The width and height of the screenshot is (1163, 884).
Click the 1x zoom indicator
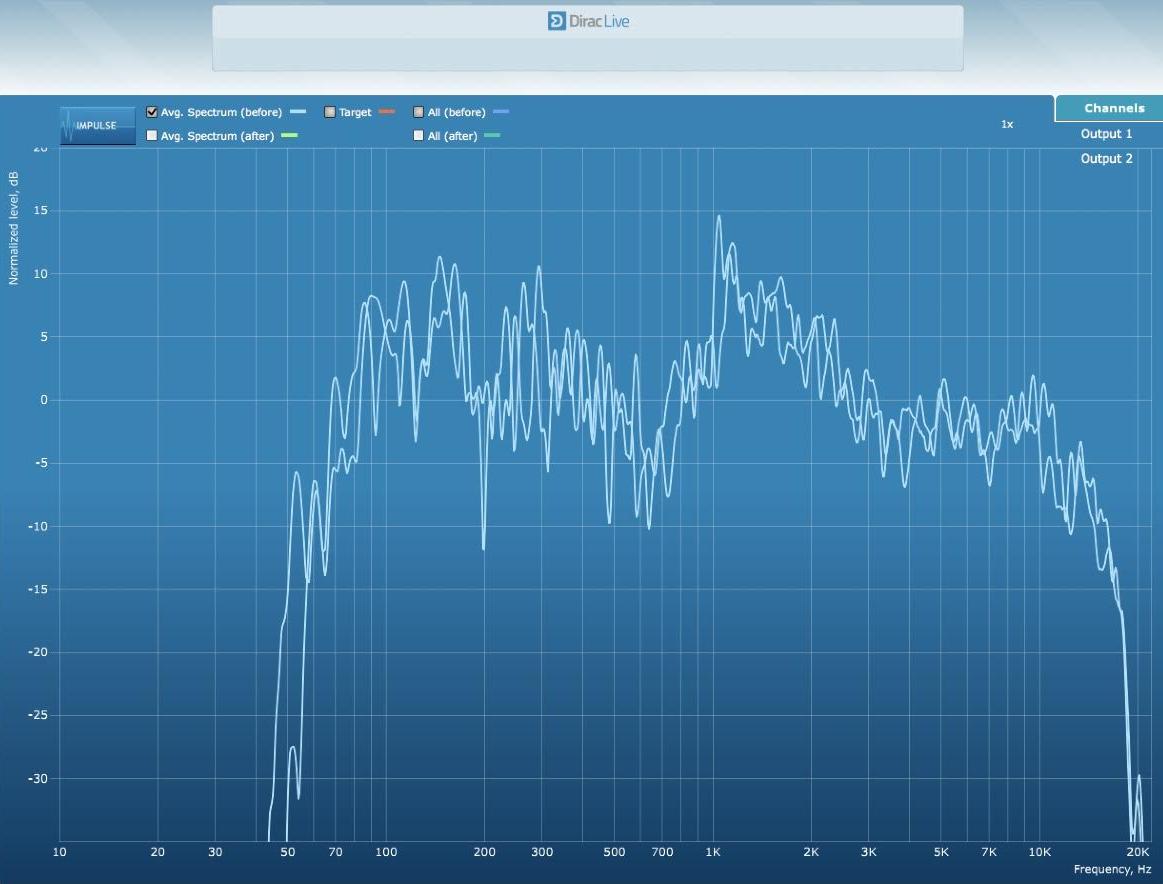(x=1007, y=125)
